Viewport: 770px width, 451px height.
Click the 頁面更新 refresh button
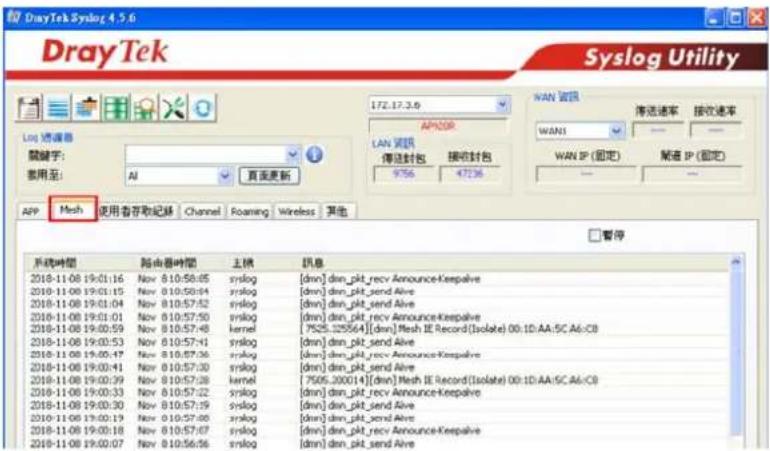[269, 176]
